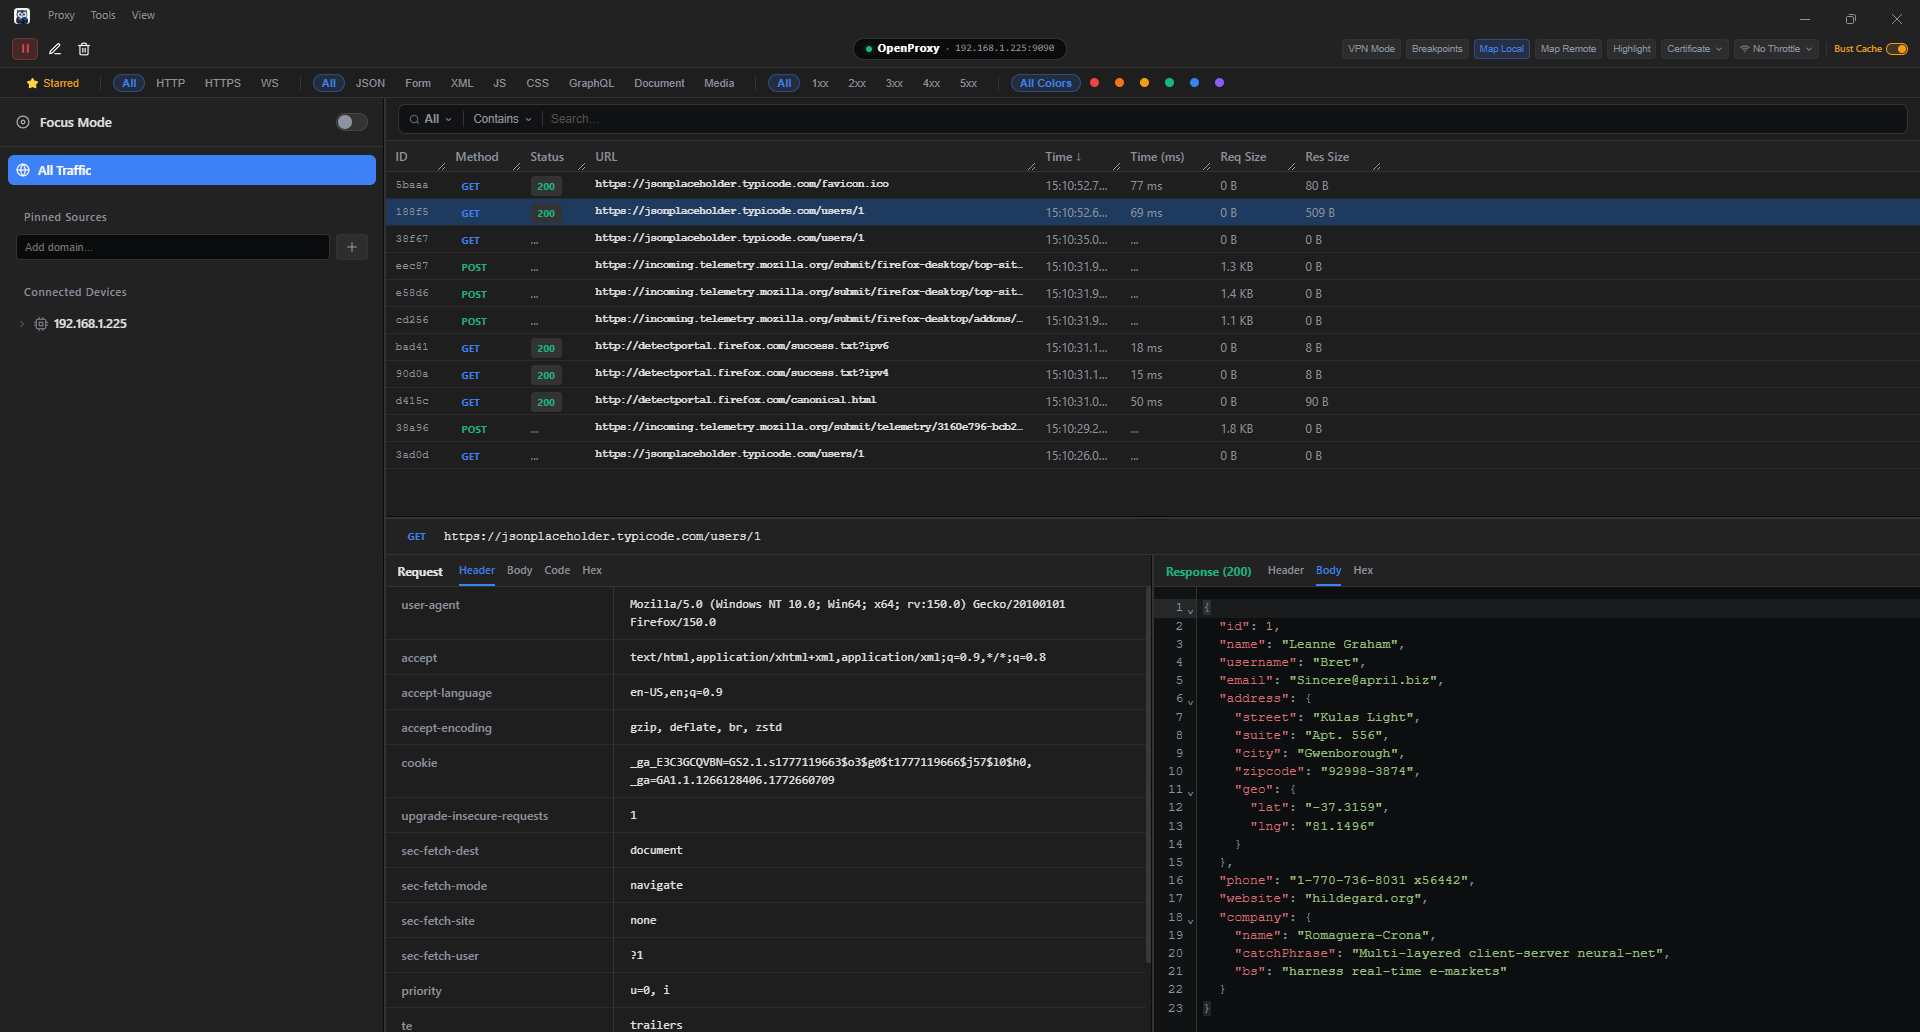Click the Add domain input field
This screenshot has width=1920, height=1032.
pyautogui.click(x=173, y=247)
